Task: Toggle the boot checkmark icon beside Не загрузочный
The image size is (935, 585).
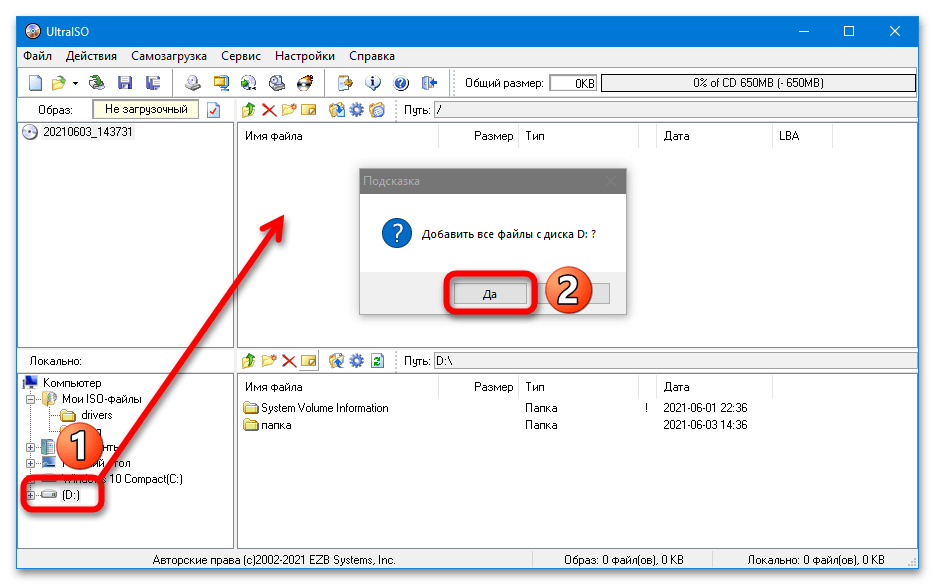Action: [214, 110]
